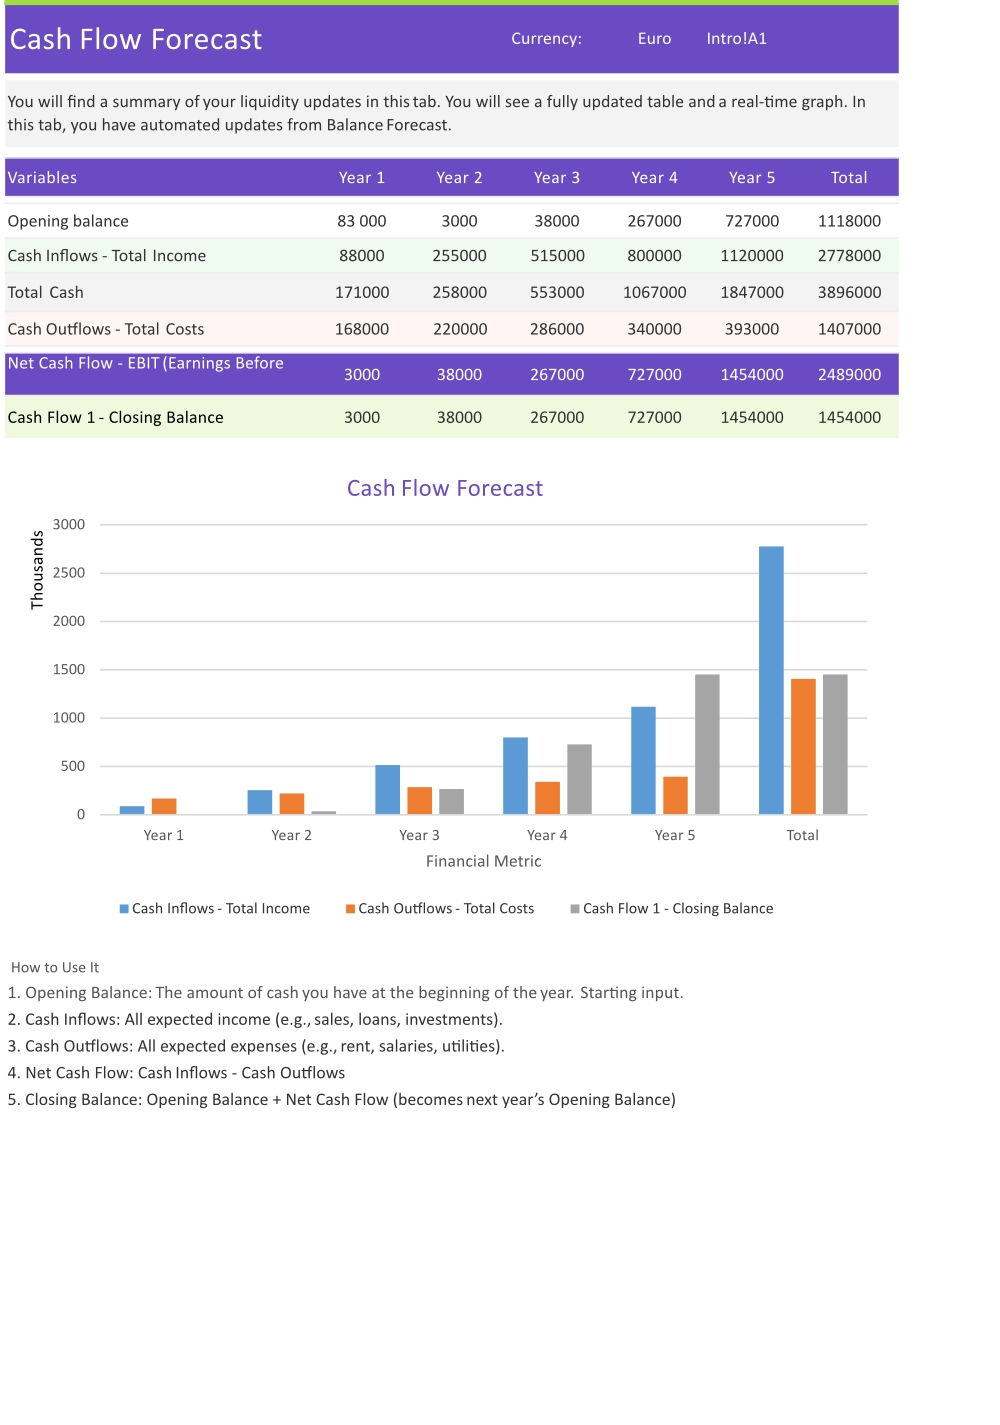Screen dimensions: 1000x1425
Task: Click Total Cash total 3896000
Action: click(x=849, y=293)
